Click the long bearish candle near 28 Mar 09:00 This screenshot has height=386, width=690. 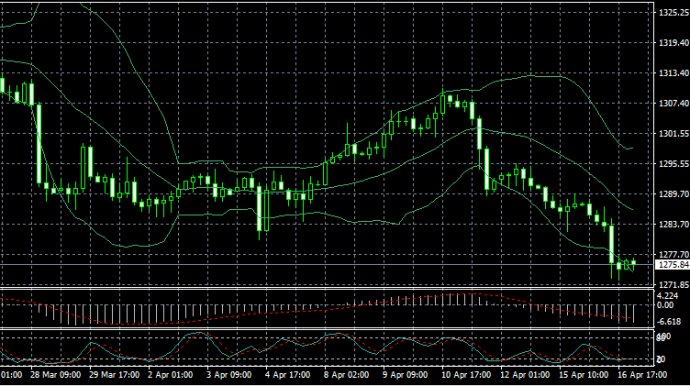tap(39, 144)
